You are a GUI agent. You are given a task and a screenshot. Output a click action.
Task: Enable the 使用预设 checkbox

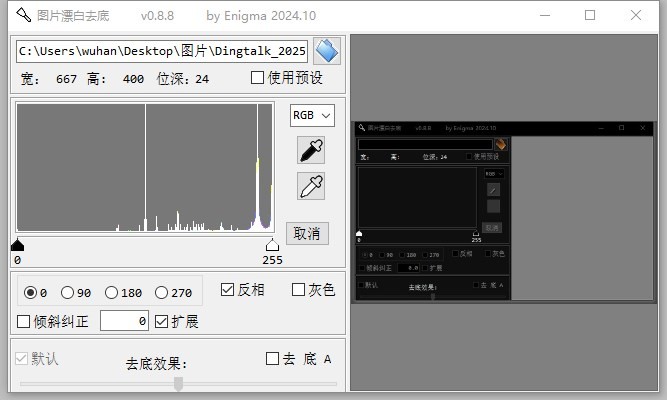258,78
